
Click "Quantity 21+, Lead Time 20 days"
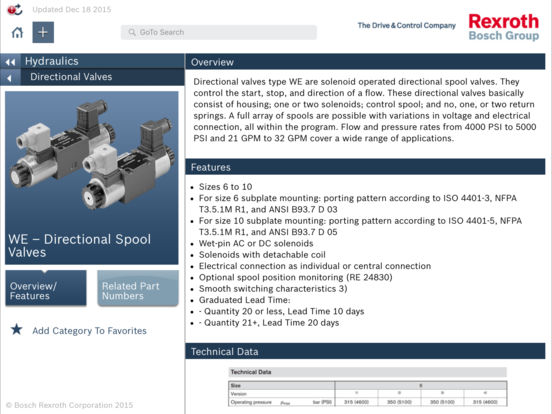click(x=271, y=322)
